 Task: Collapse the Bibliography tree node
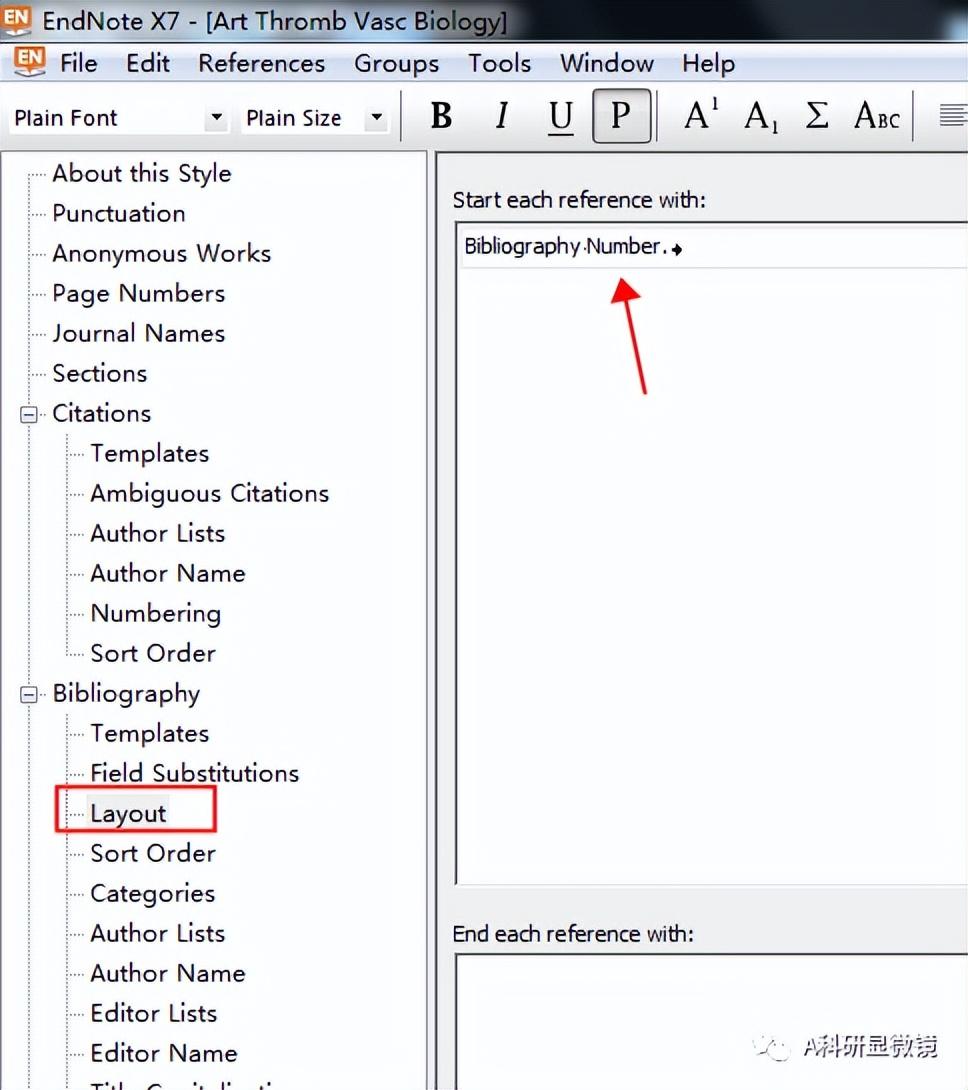click(29, 694)
